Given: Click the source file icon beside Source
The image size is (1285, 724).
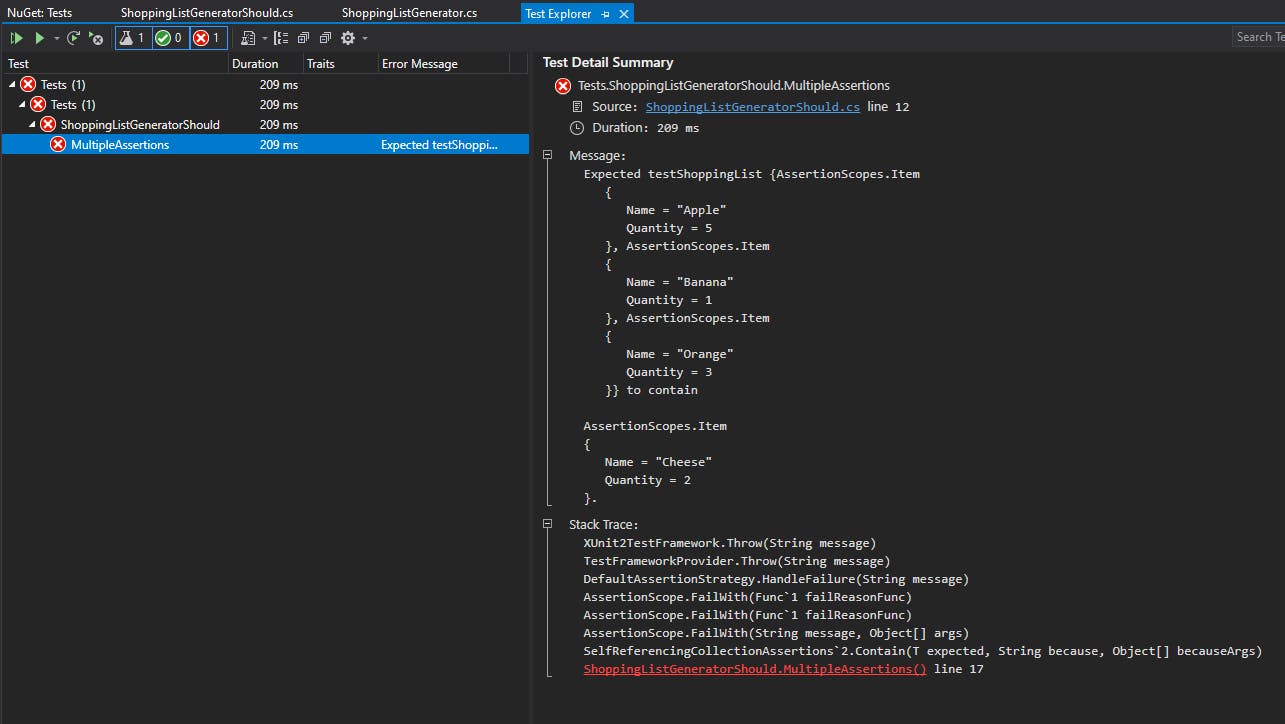Looking at the screenshot, I should click(x=576, y=106).
